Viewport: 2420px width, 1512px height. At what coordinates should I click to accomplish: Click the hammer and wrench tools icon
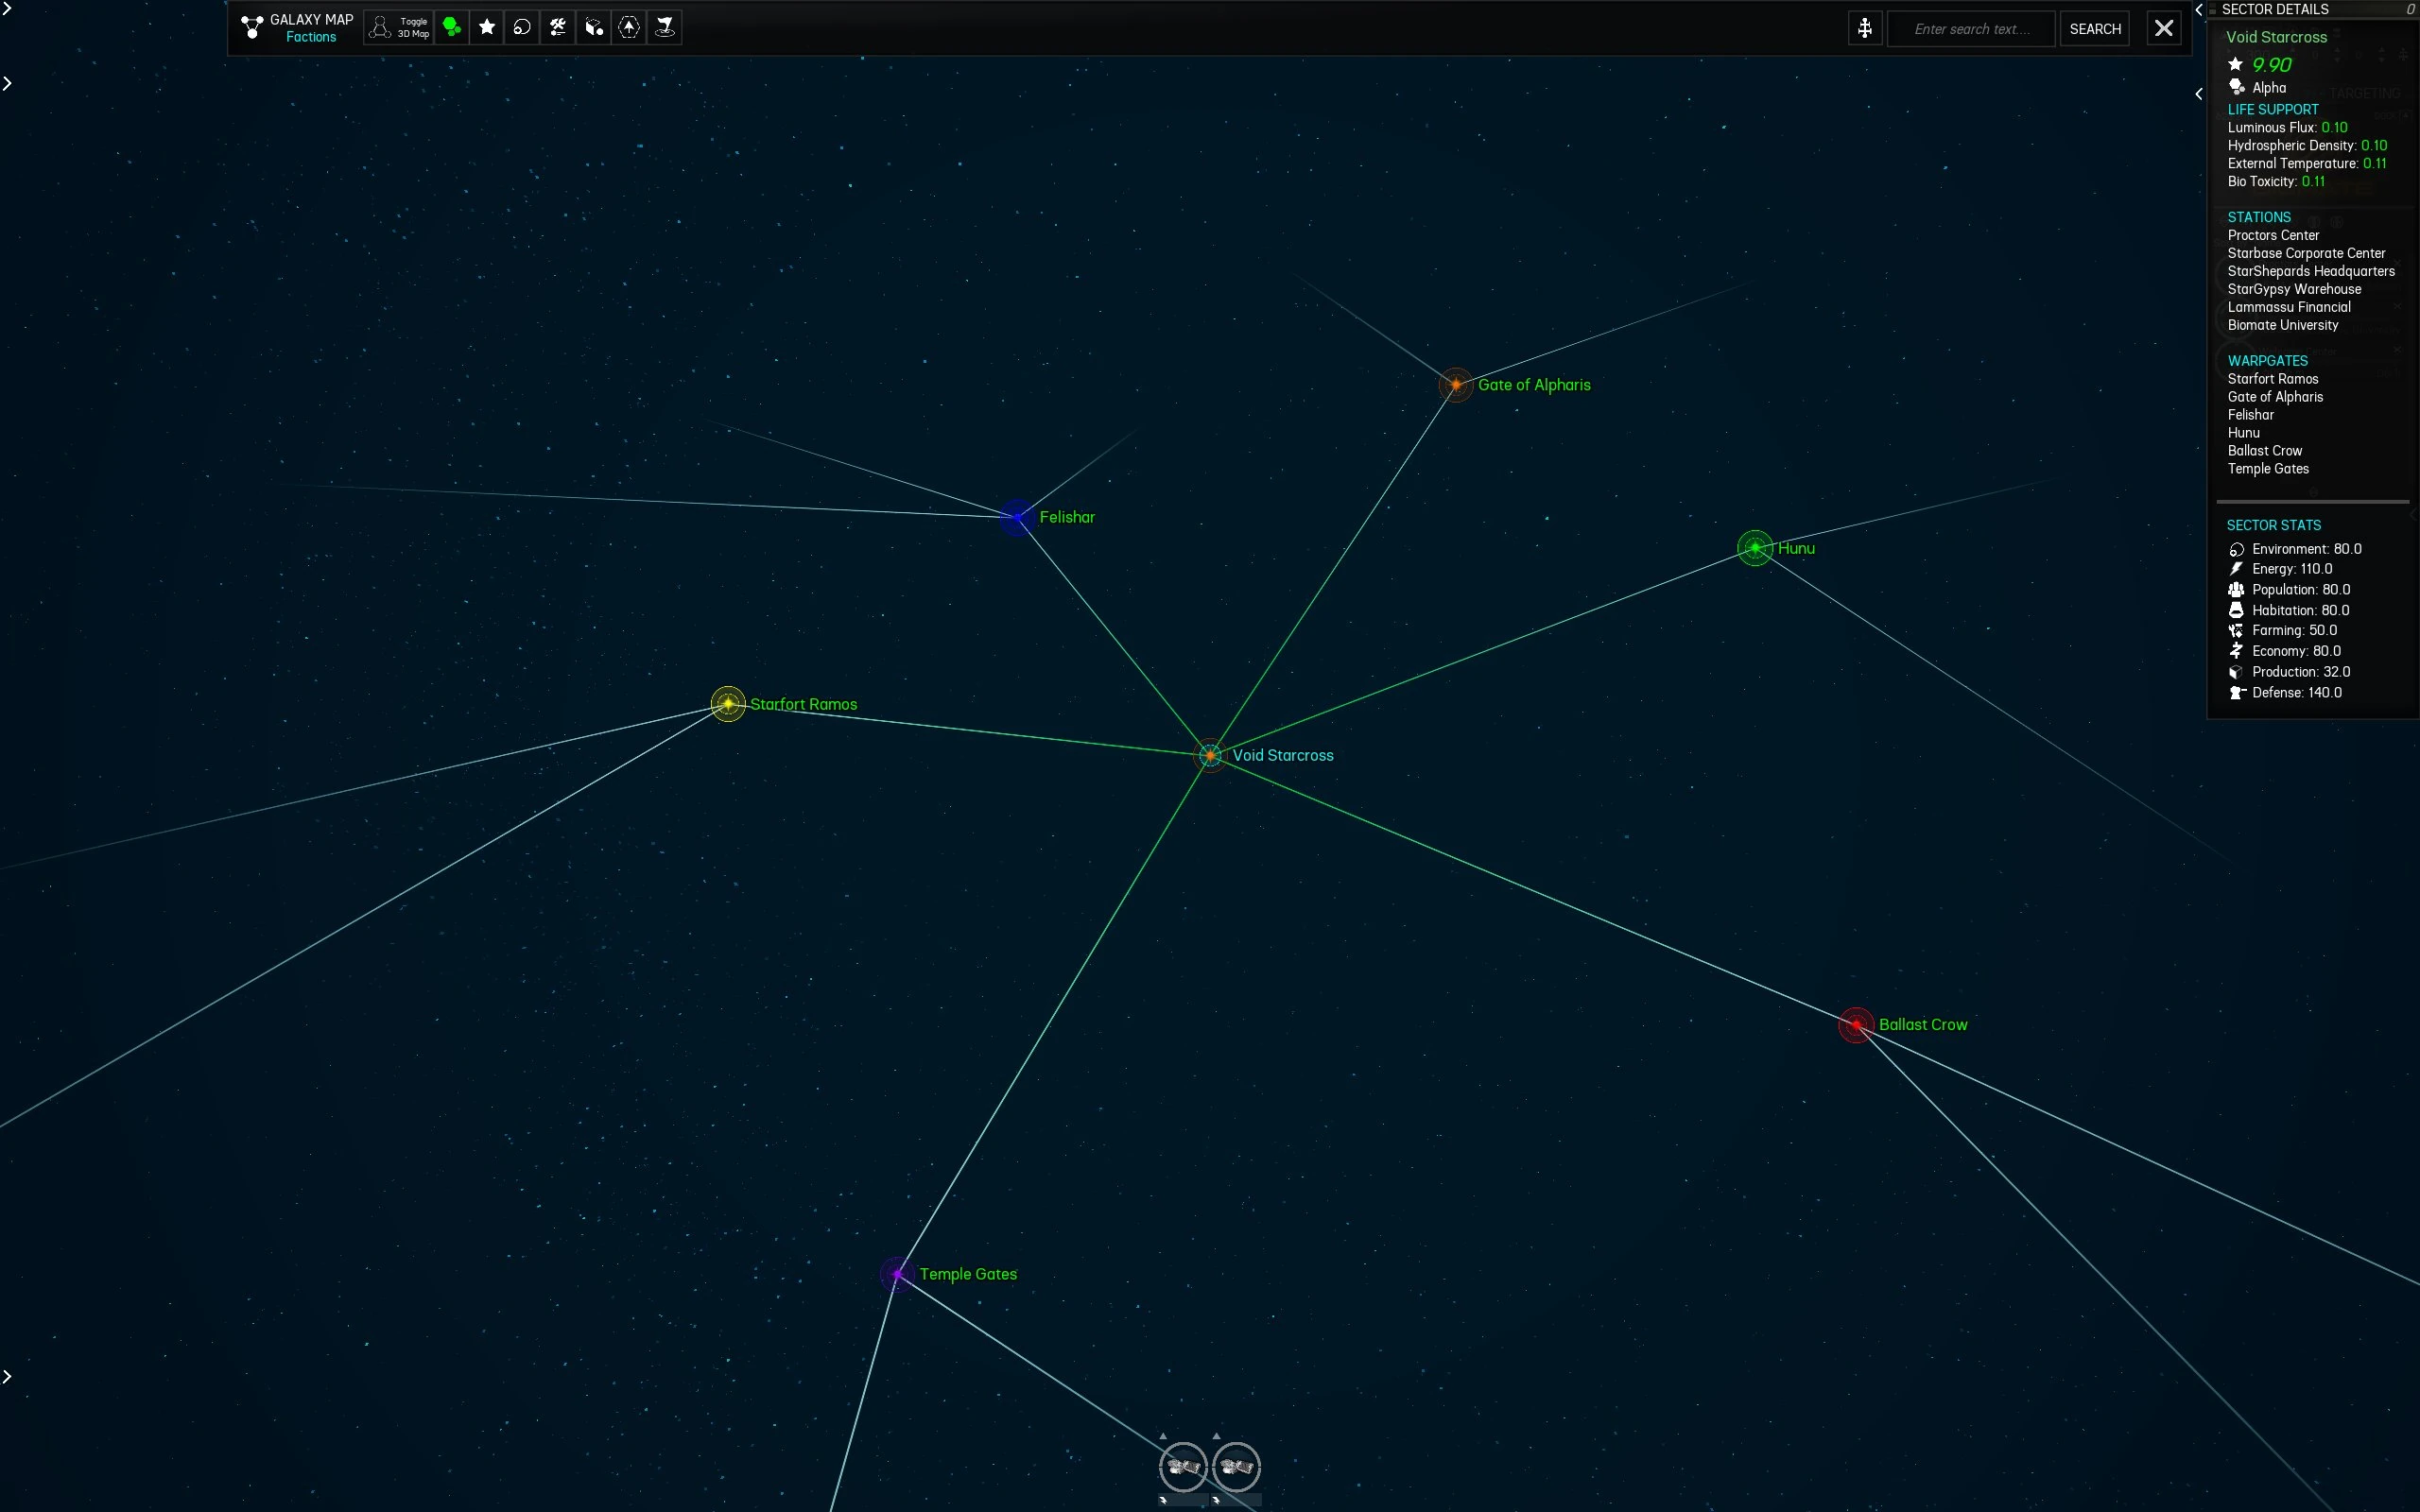[x=558, y=27]
